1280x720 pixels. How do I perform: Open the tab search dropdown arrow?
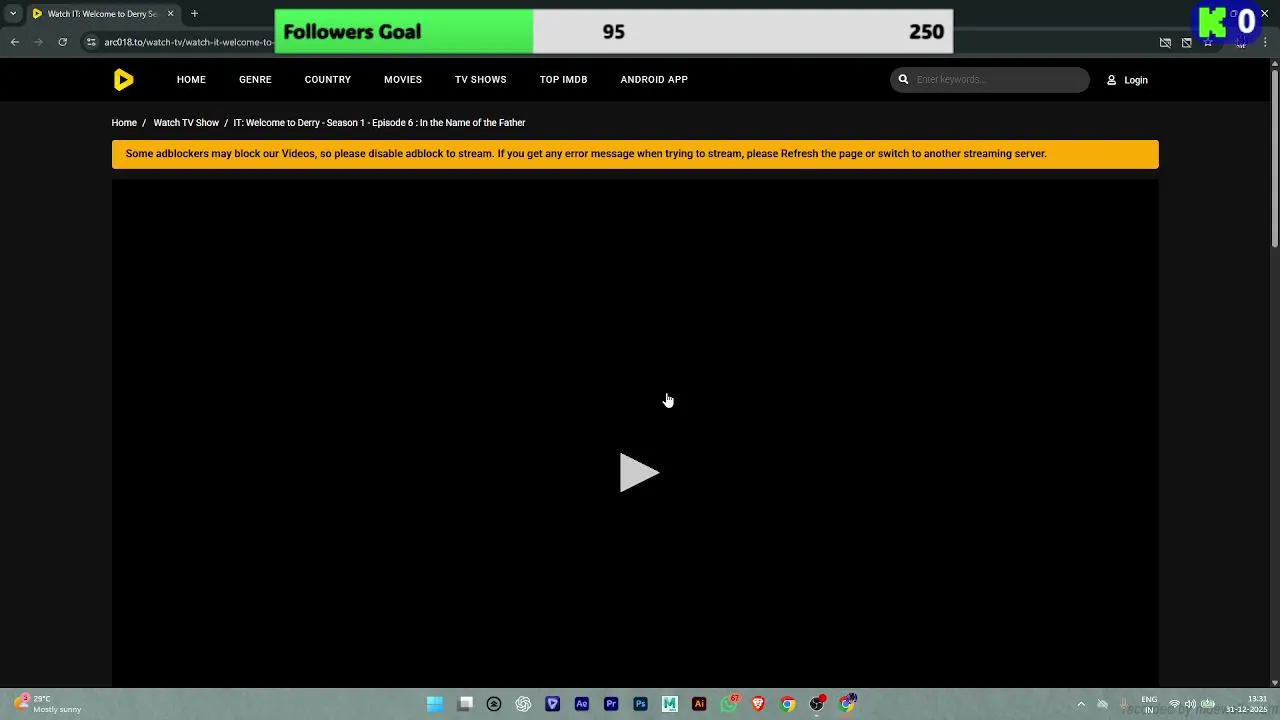coord(13,14)
